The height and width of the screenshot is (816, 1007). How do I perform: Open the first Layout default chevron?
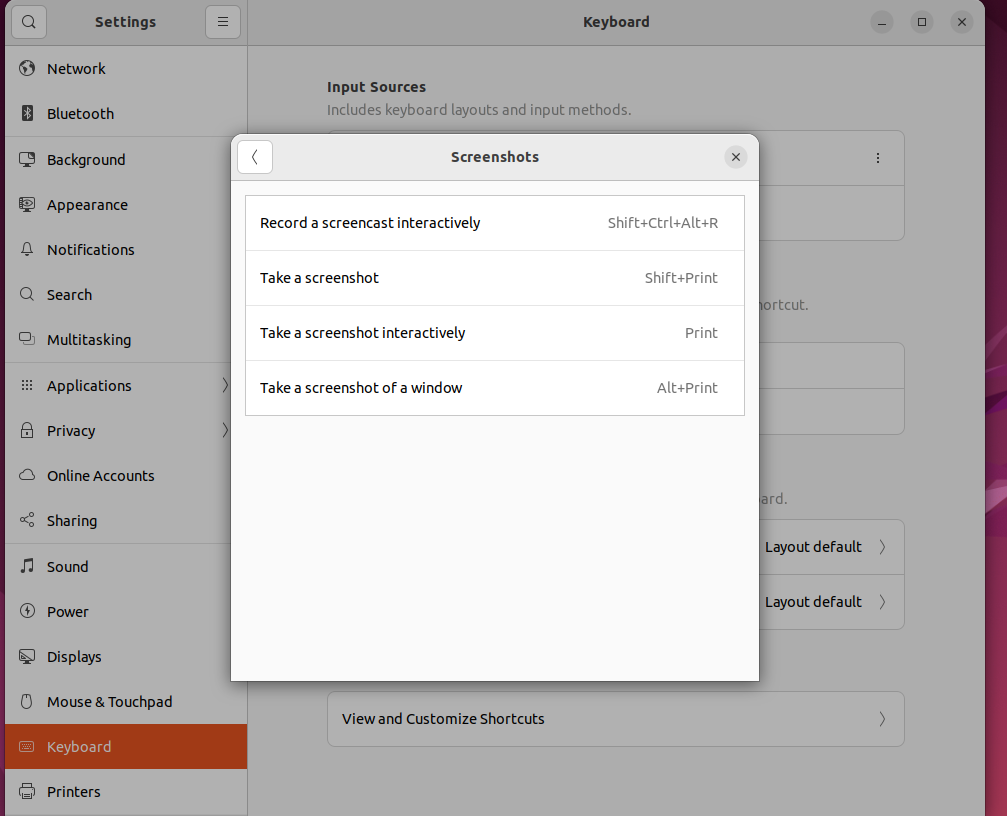pos(883,547)
